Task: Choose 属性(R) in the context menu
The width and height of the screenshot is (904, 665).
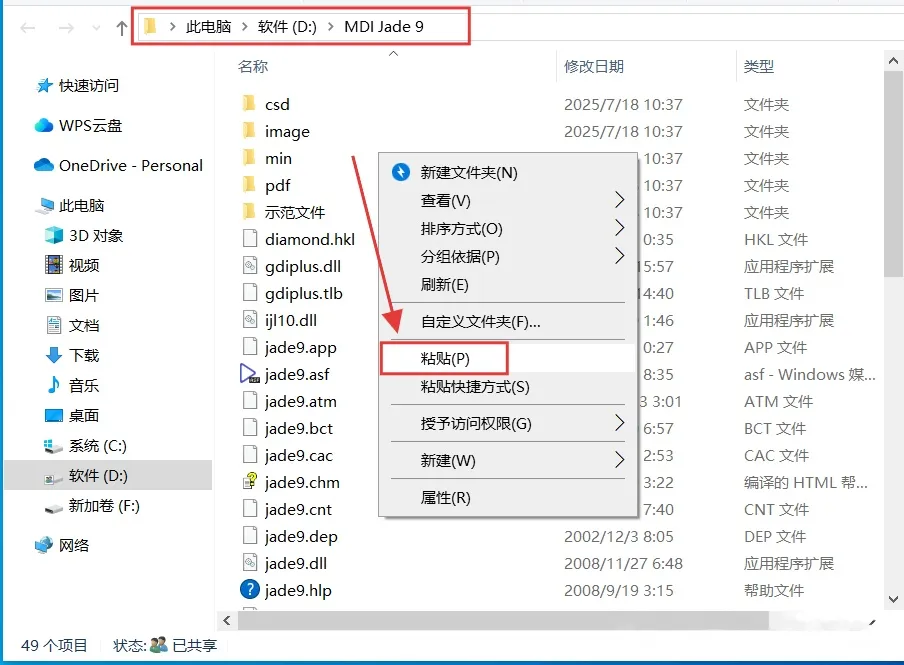Action: 508,497
